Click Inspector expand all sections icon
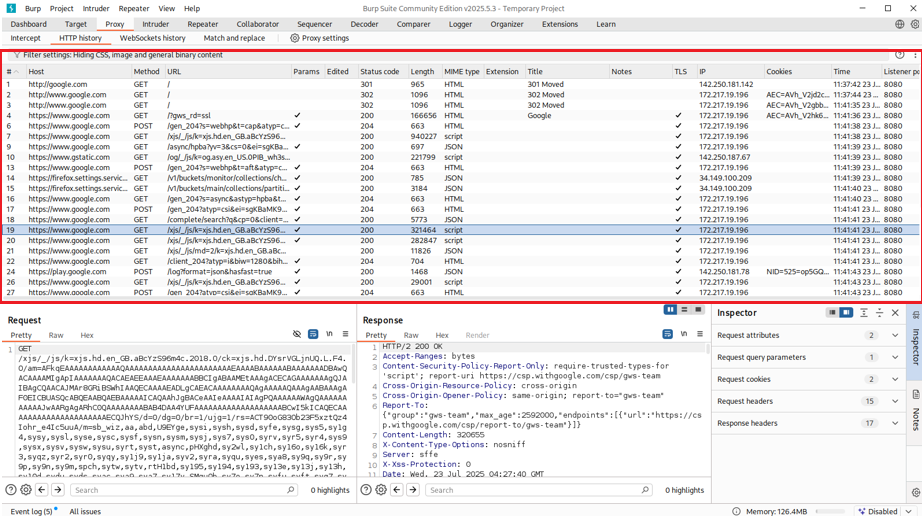The image size is (922, 516). tap(864, 313)
